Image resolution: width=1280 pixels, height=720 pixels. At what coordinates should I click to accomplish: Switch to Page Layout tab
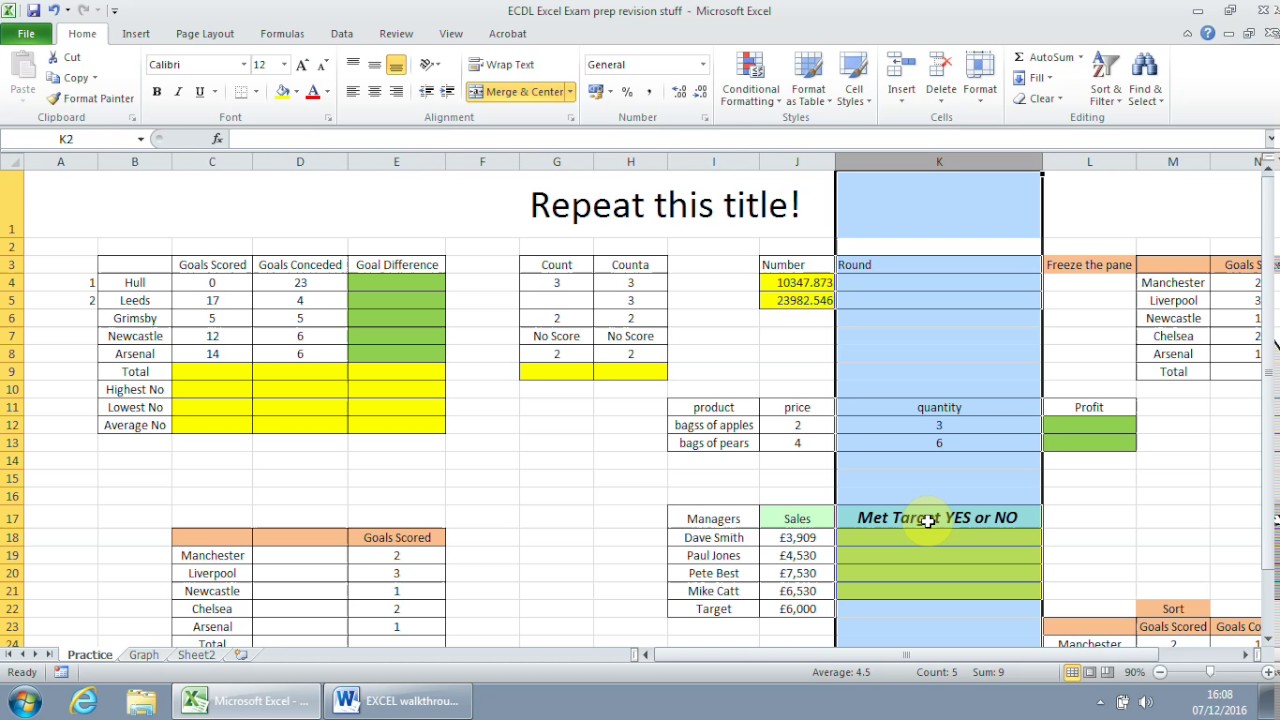[x=205, y=33]
